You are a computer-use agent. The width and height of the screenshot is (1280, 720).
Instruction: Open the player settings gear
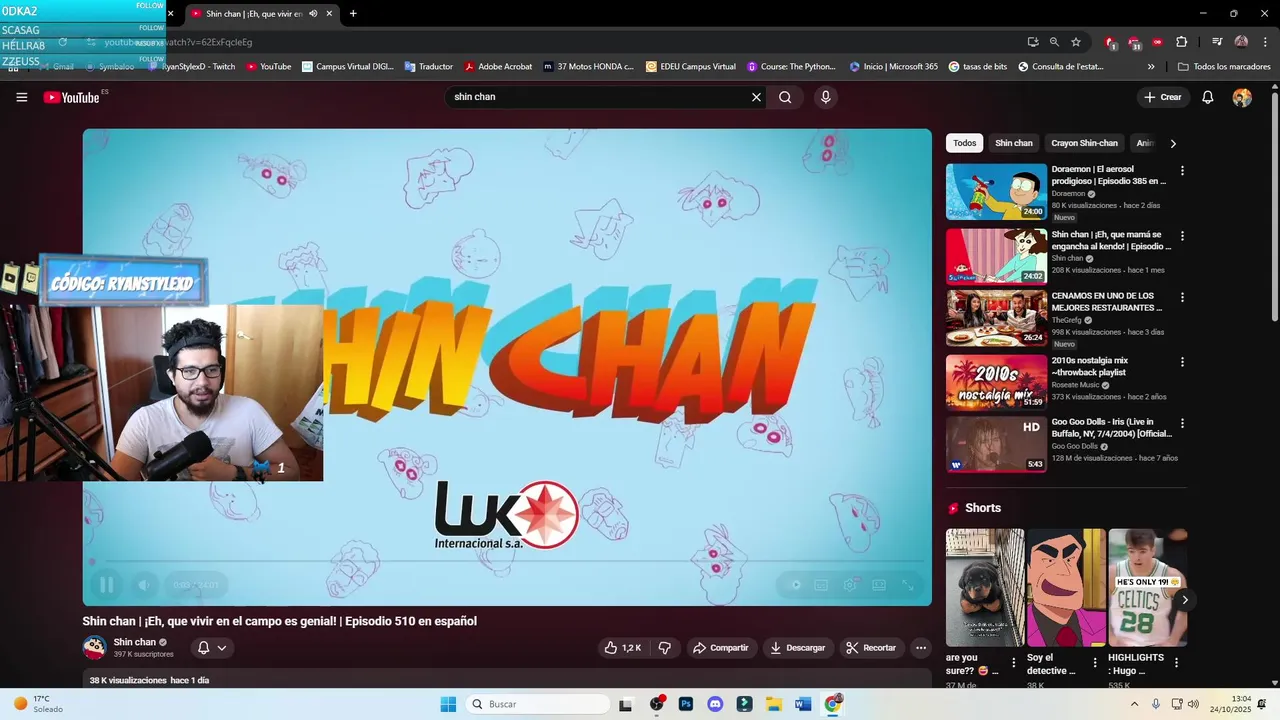click(x=850, y=585)
